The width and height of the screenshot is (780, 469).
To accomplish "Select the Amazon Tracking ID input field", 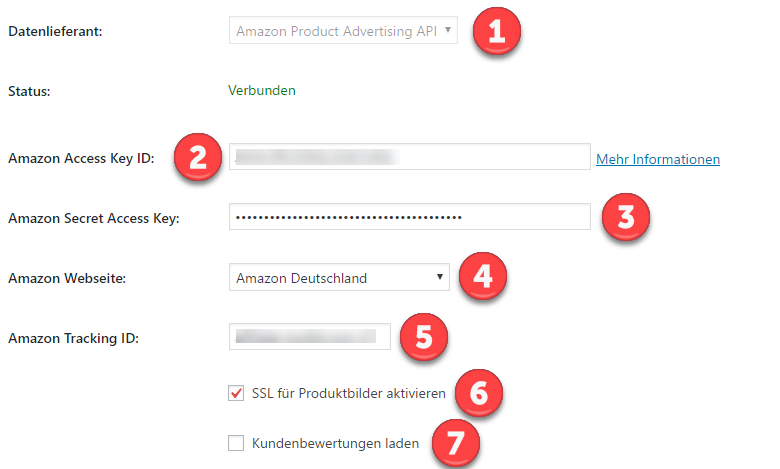I will click(x=308, y=338).
